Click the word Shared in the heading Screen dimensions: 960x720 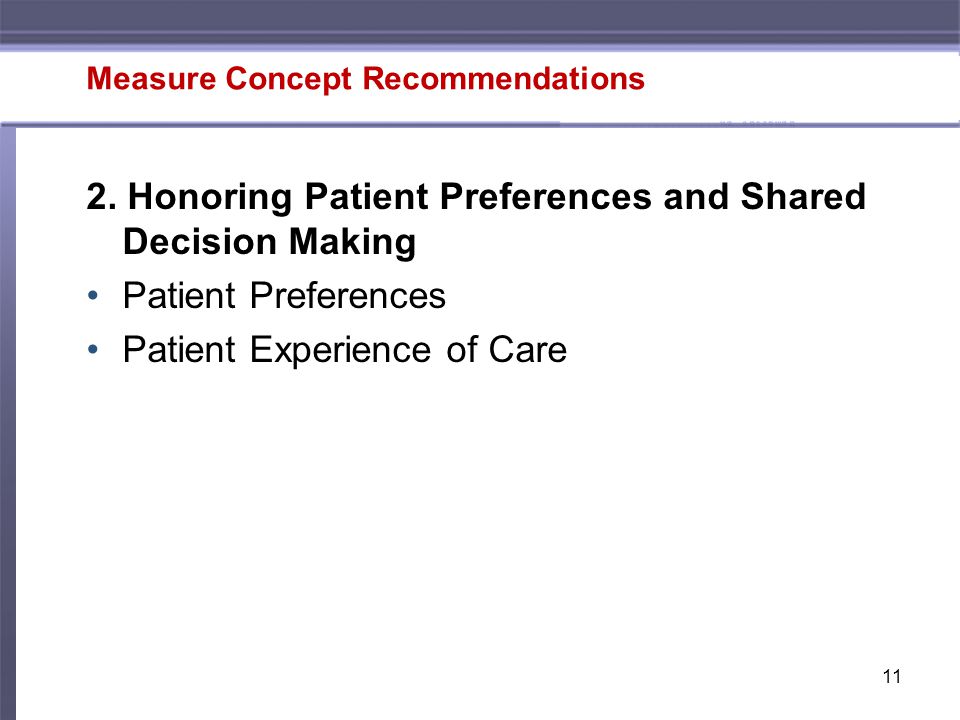[x=803, y=197]
